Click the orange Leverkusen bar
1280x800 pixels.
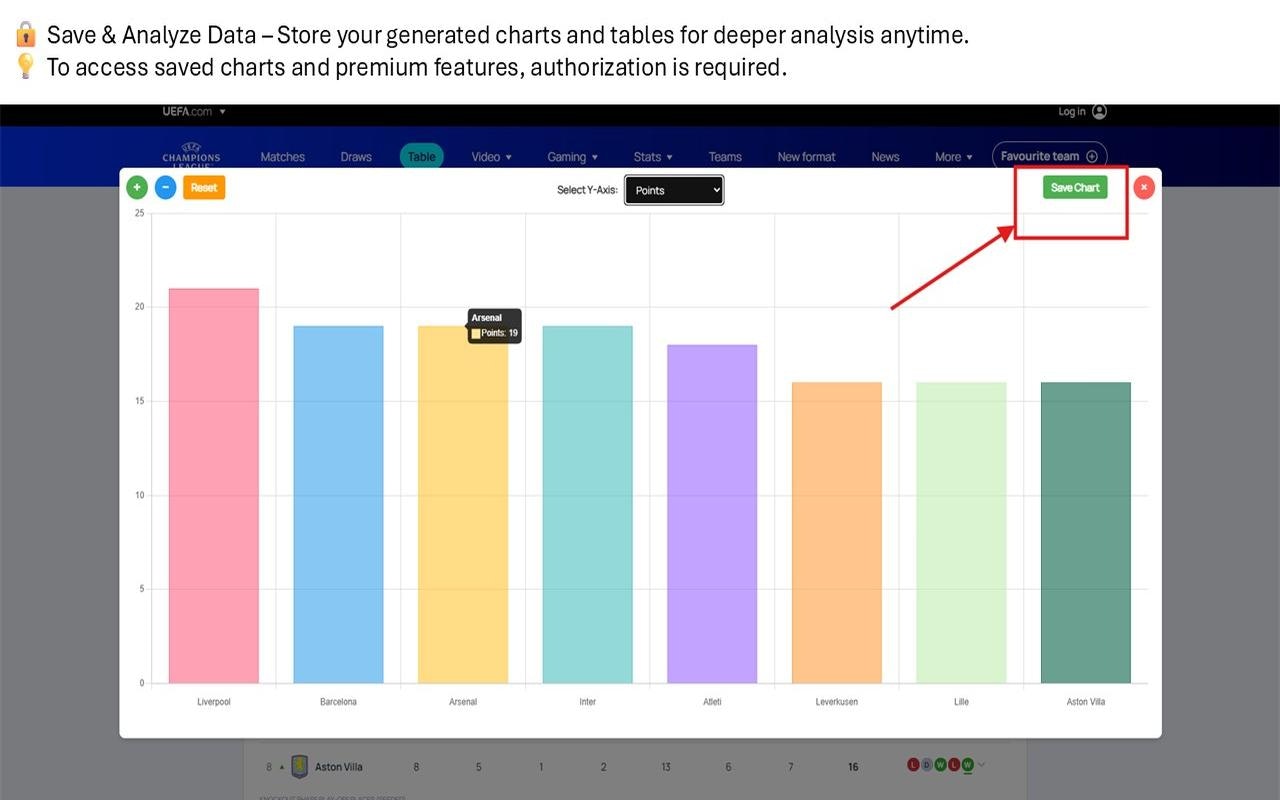[x=837, y=533]
